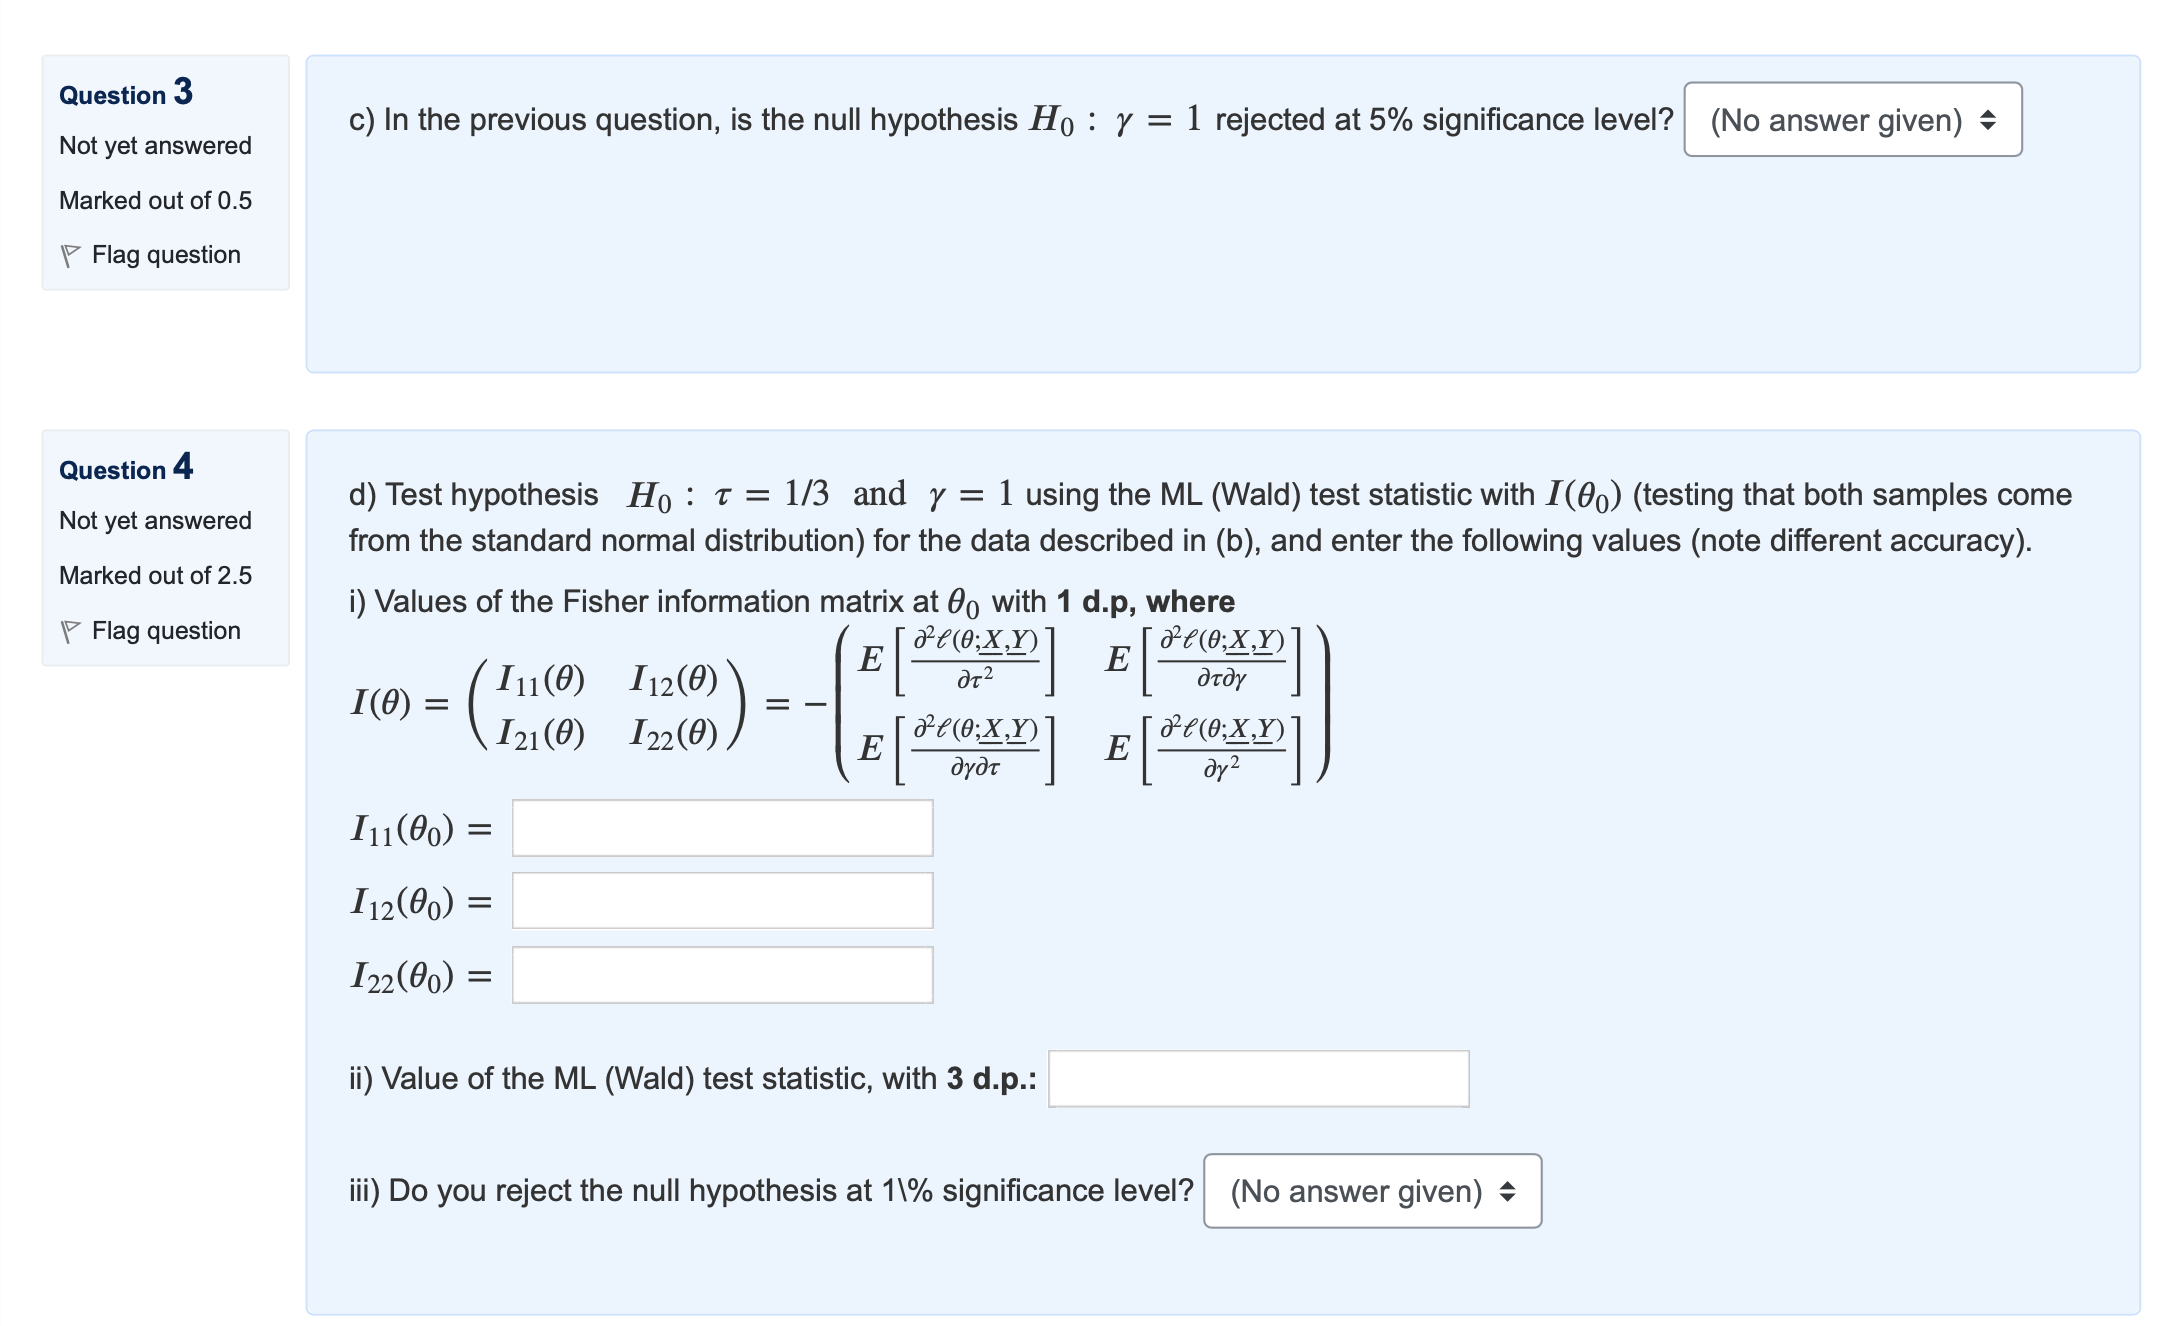Screen dimensions: 2170x1326
Task: Click 'Marked out of 0.5' label
Action: (x=156, y=200)
